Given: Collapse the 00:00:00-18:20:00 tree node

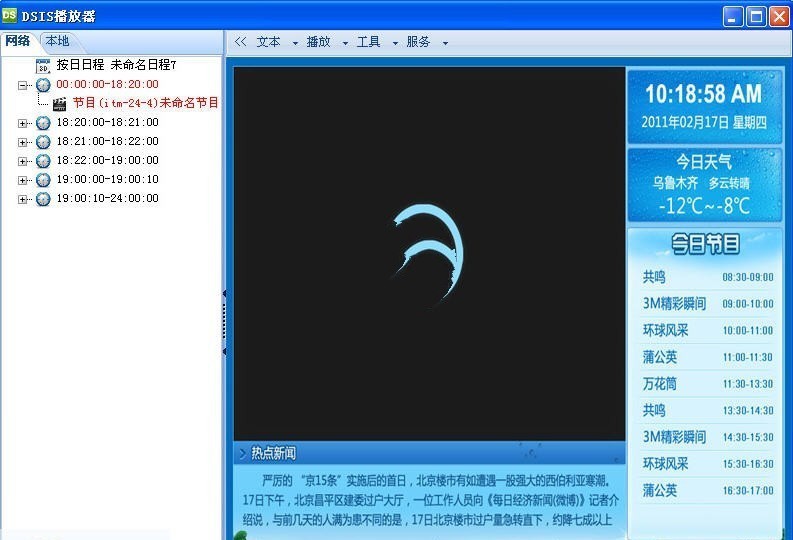Looking at the screenshot, I should click(x=23, y=85).
